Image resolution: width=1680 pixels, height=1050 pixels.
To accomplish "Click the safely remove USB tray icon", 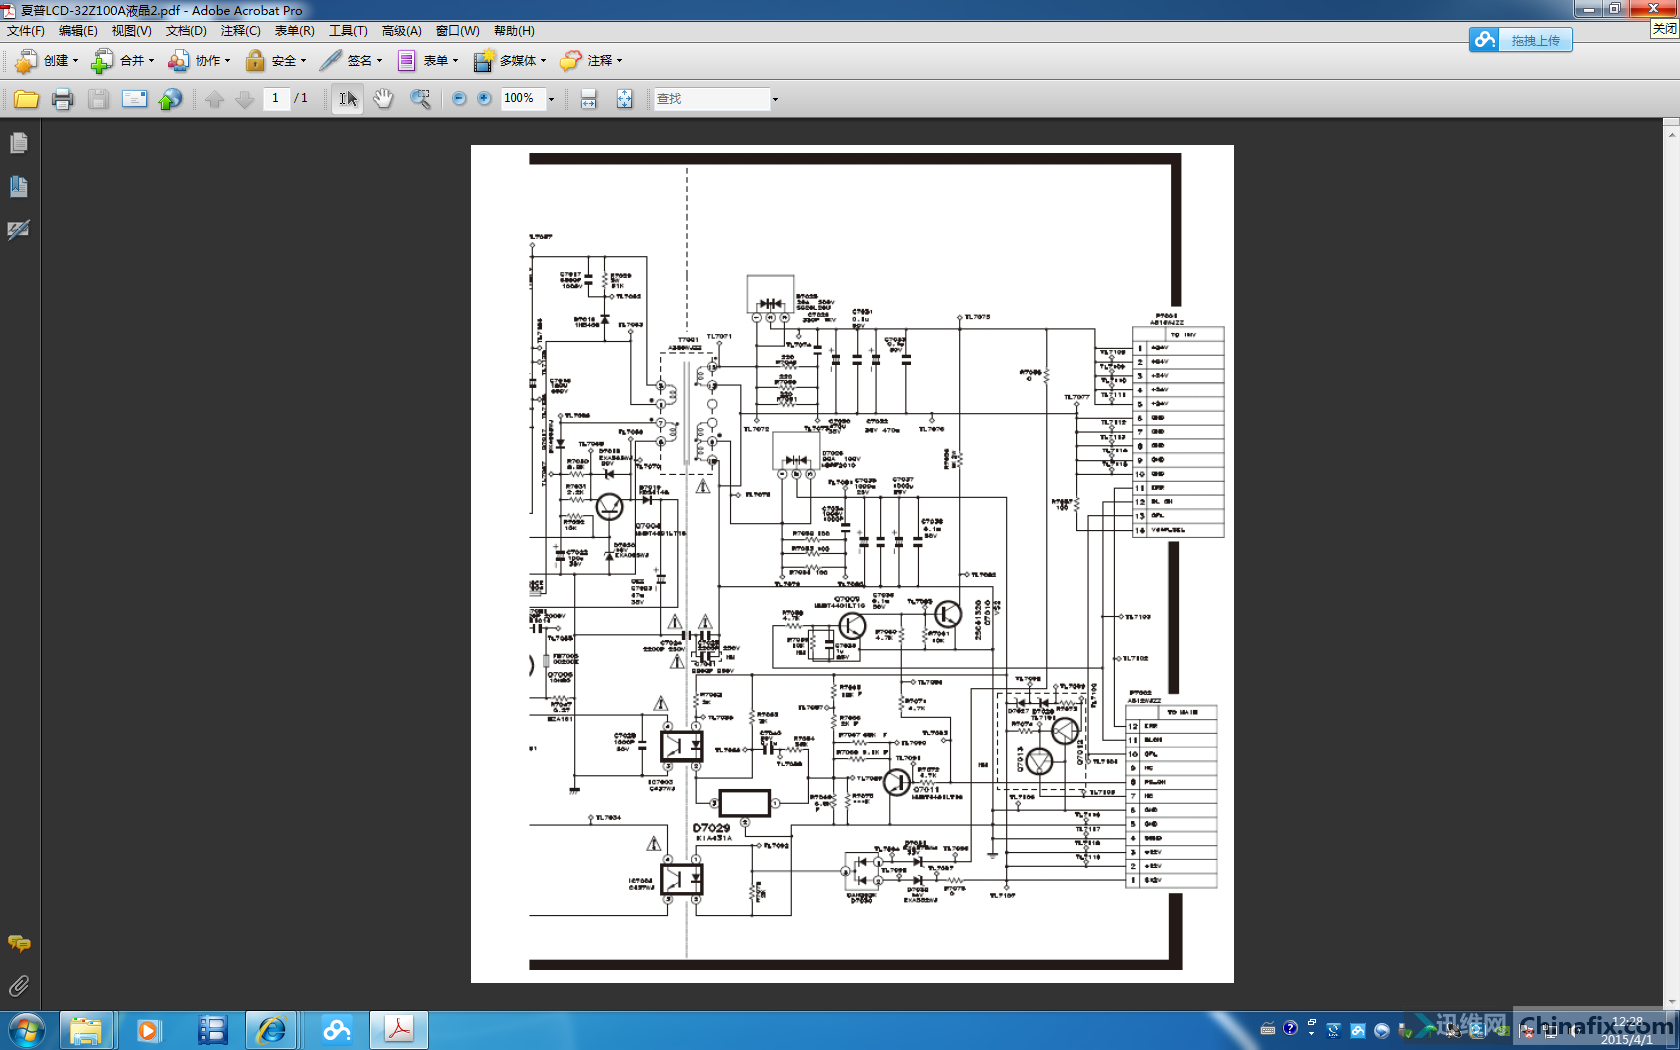I will 1404,1029.
